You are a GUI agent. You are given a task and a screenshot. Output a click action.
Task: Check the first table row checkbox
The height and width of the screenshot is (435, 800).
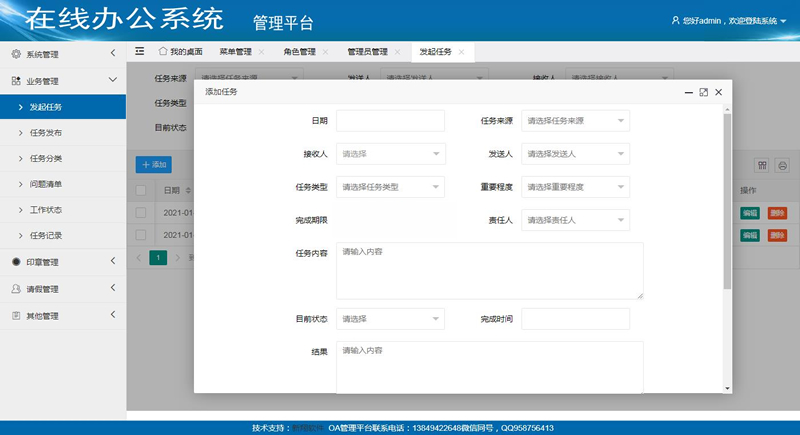pyautogui.click(x=141, y=212)
